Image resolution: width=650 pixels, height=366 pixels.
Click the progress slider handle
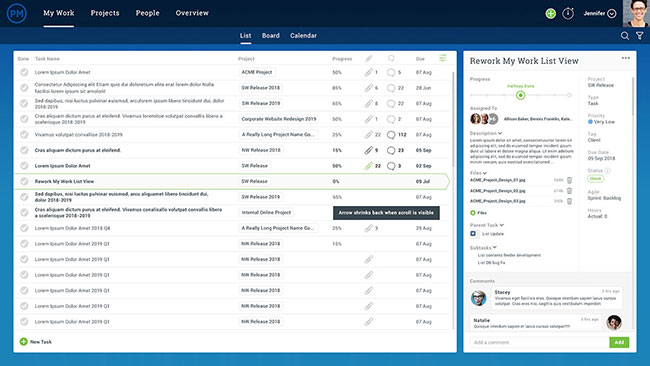pos(521,95)
